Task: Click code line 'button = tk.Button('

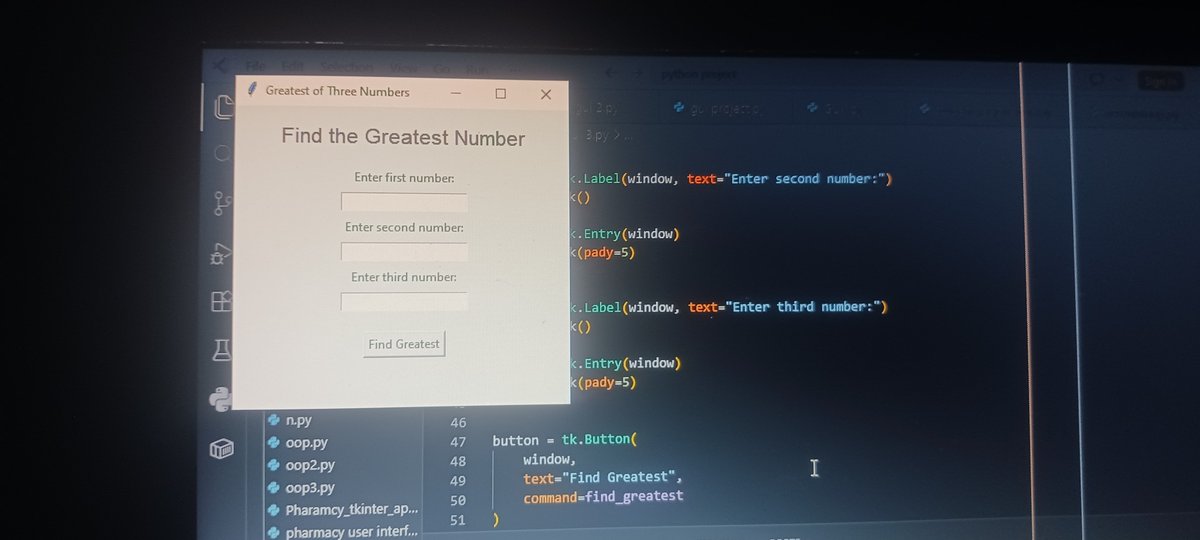Action: tap(564, 441)
